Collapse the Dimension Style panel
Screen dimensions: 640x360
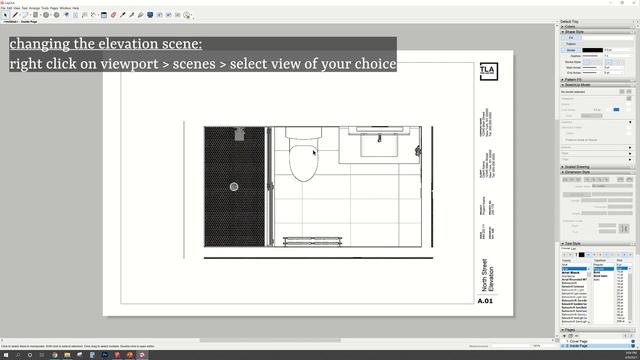[x=563, y=172]
